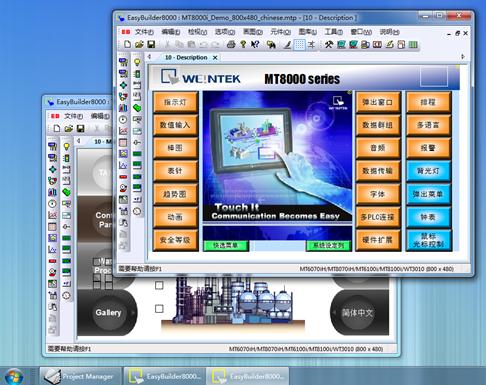The height and width of the screenshot is (385, 486).
Task: Tick the lower checkbox beside refinery image
Action: coord(159,309)
